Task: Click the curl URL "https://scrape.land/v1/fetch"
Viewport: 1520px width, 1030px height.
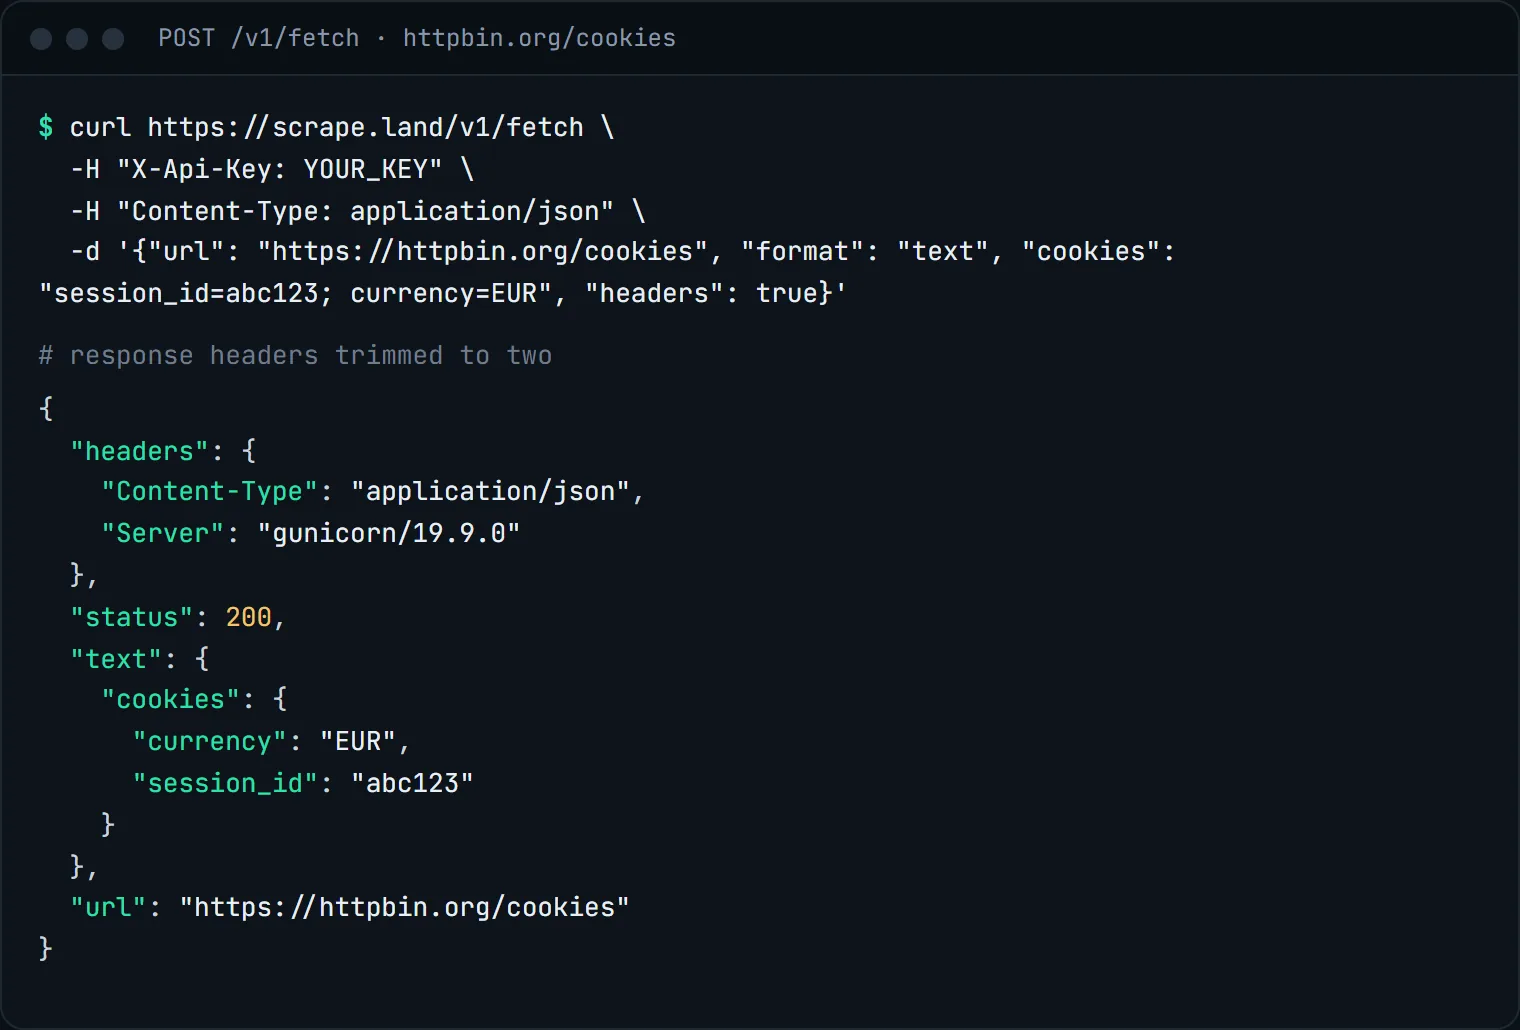Action: 365,128
